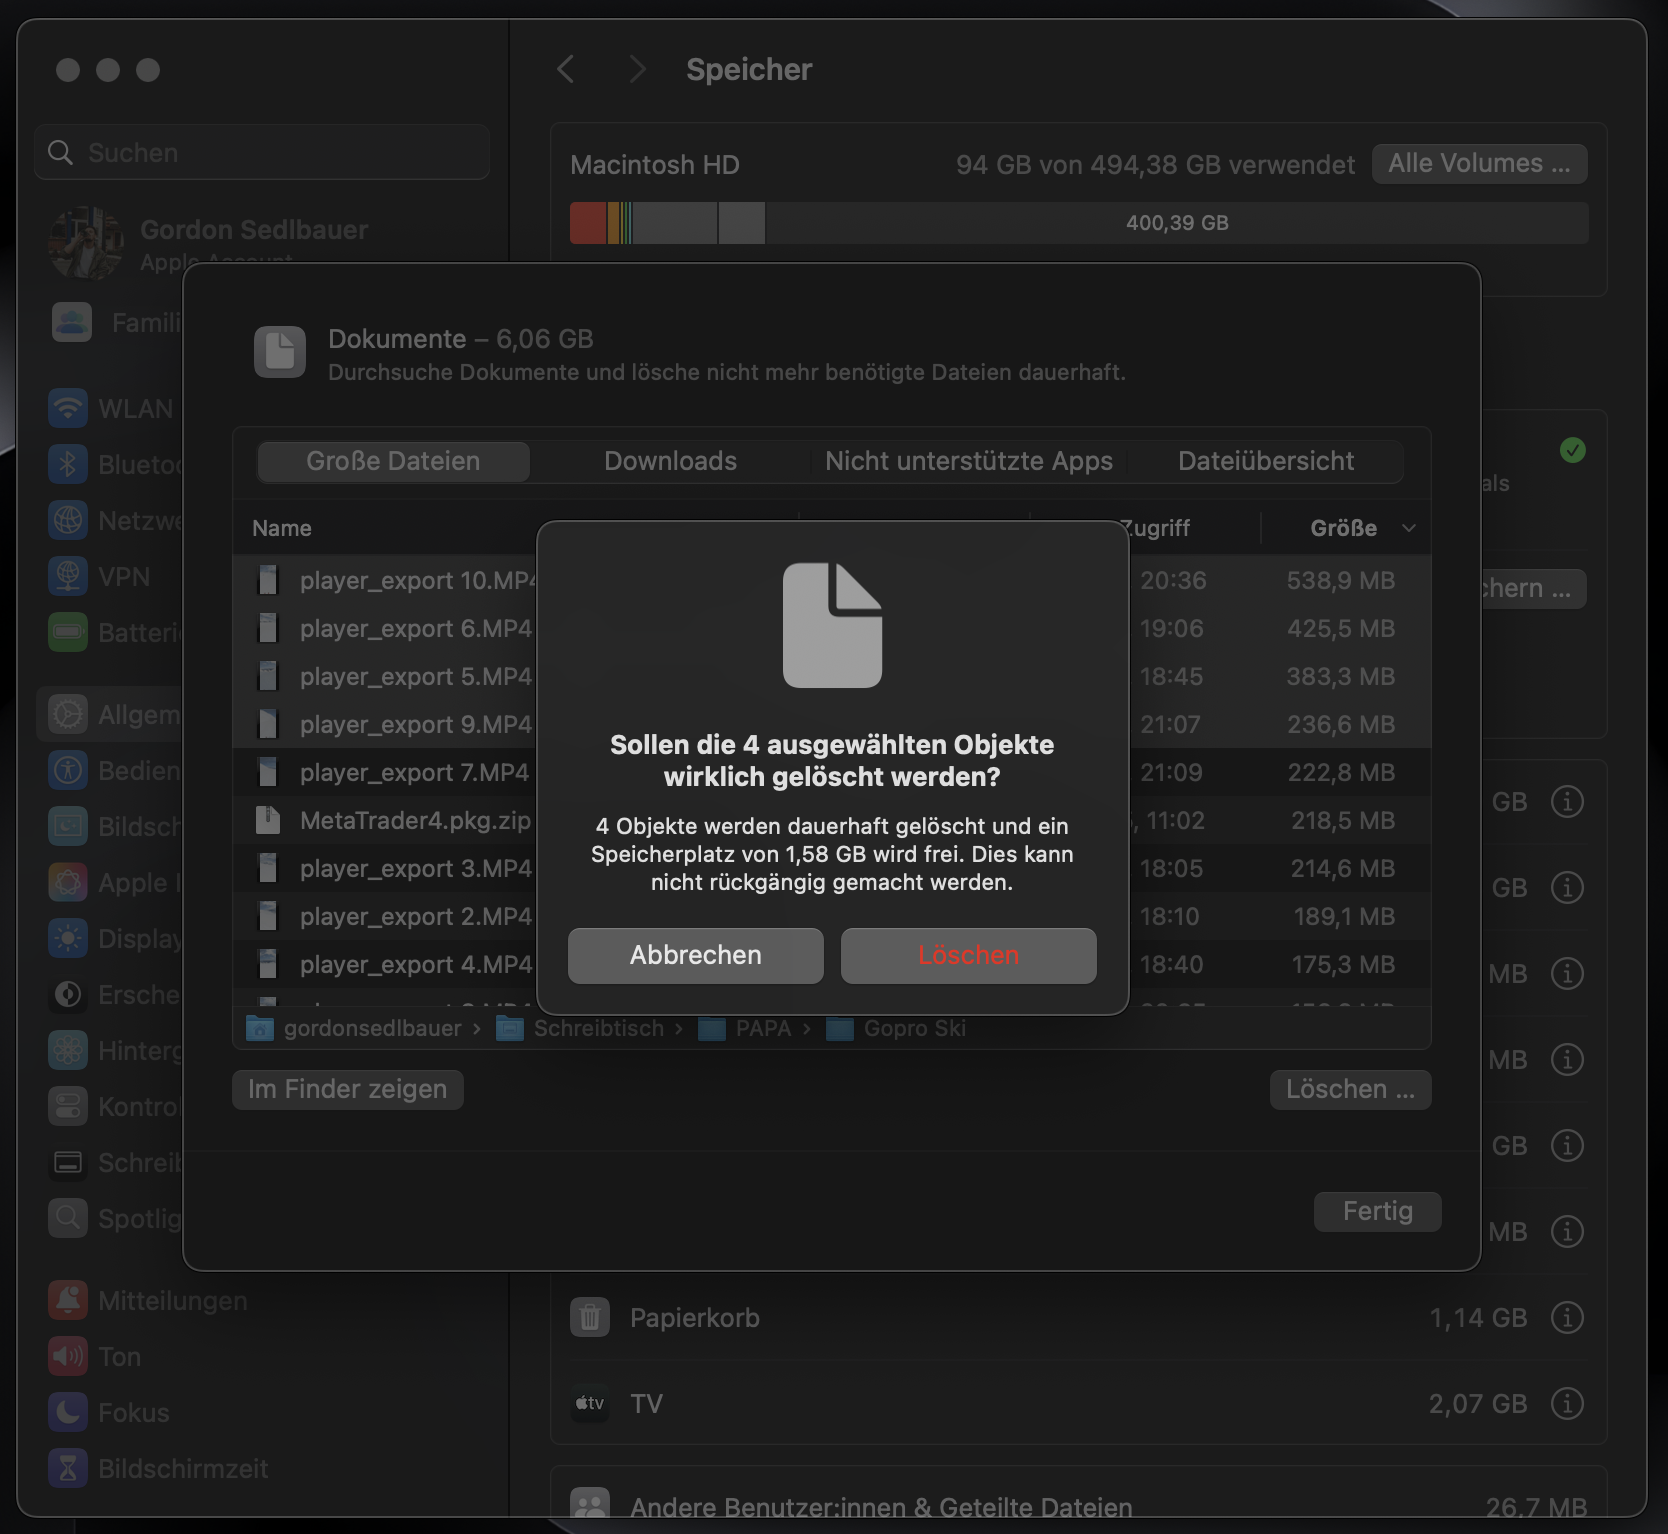
Task: Click the Macintosh HD storage usage bar
Action: click(x=1078, y=223)
